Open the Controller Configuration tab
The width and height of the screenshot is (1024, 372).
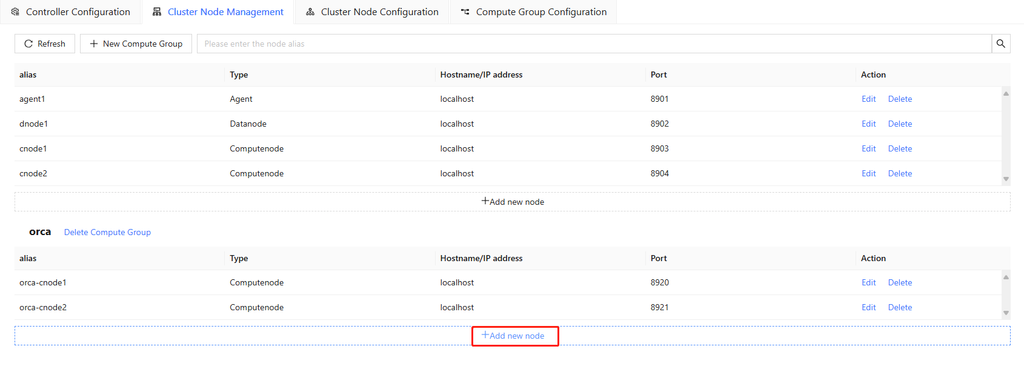[x=71, y=12]
